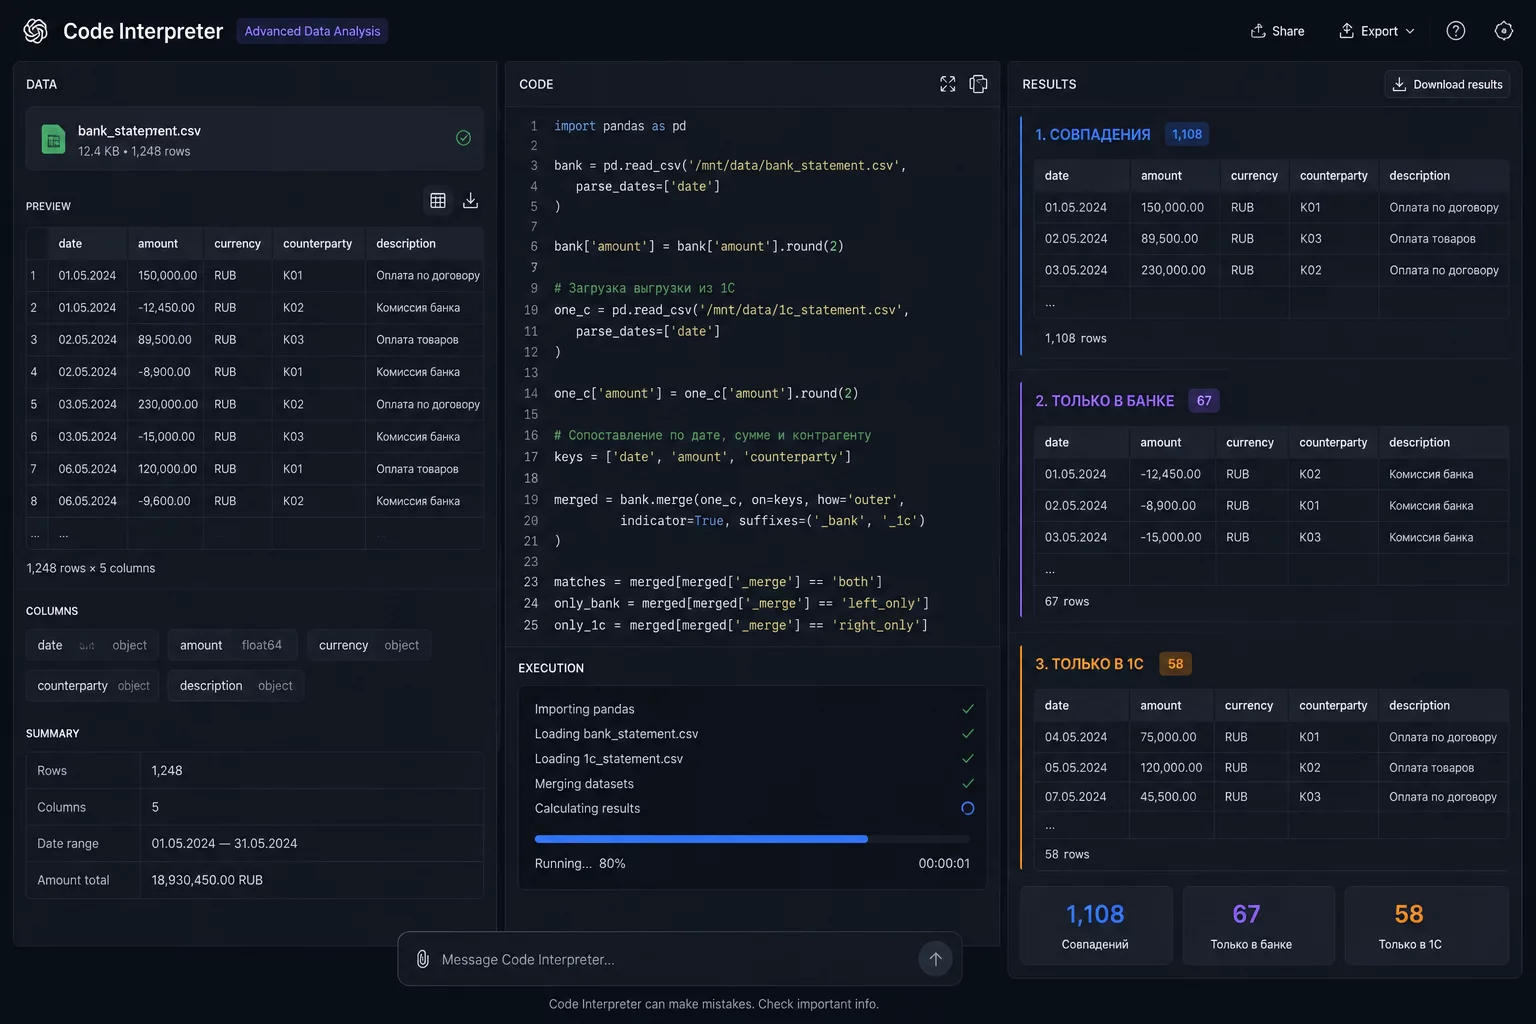This screenshot has height=1024, width=1536.
Task: Open the settings gear icon
Action: point(1504,31)
